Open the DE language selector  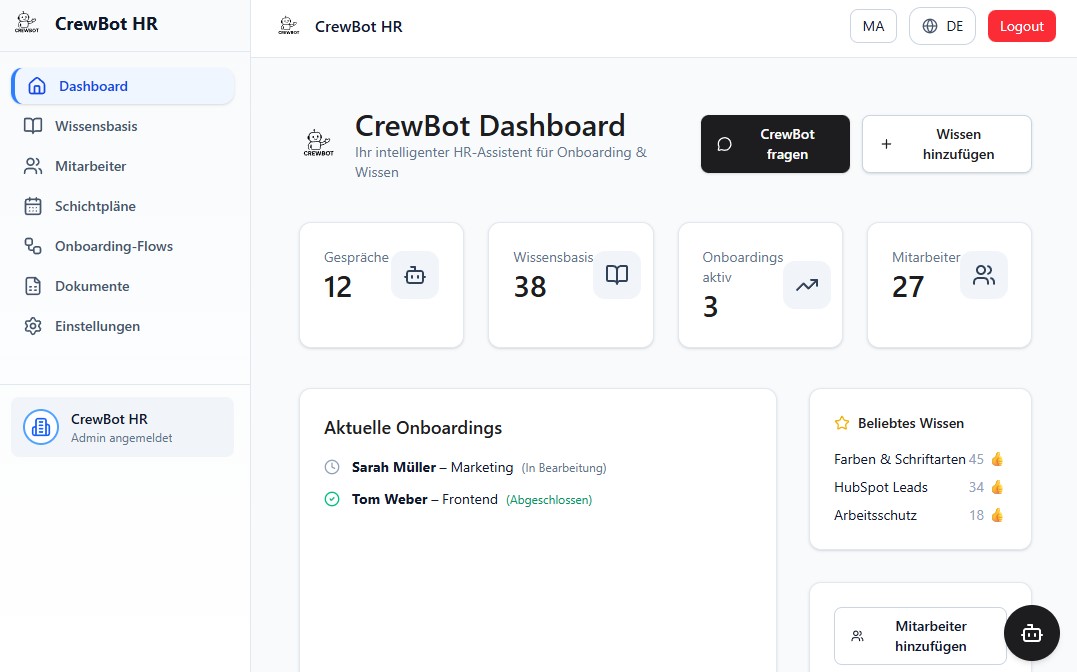click(x=941, y=26)
